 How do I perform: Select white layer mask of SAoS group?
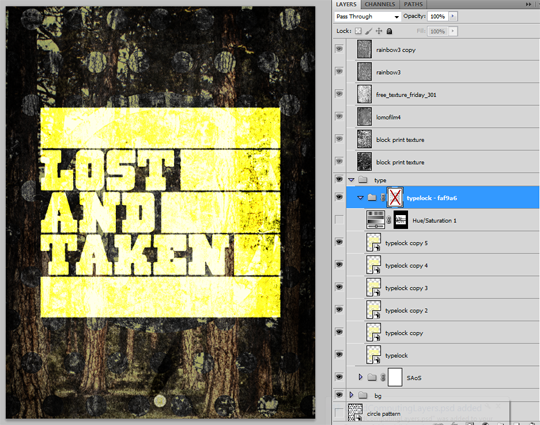point(395,377)
